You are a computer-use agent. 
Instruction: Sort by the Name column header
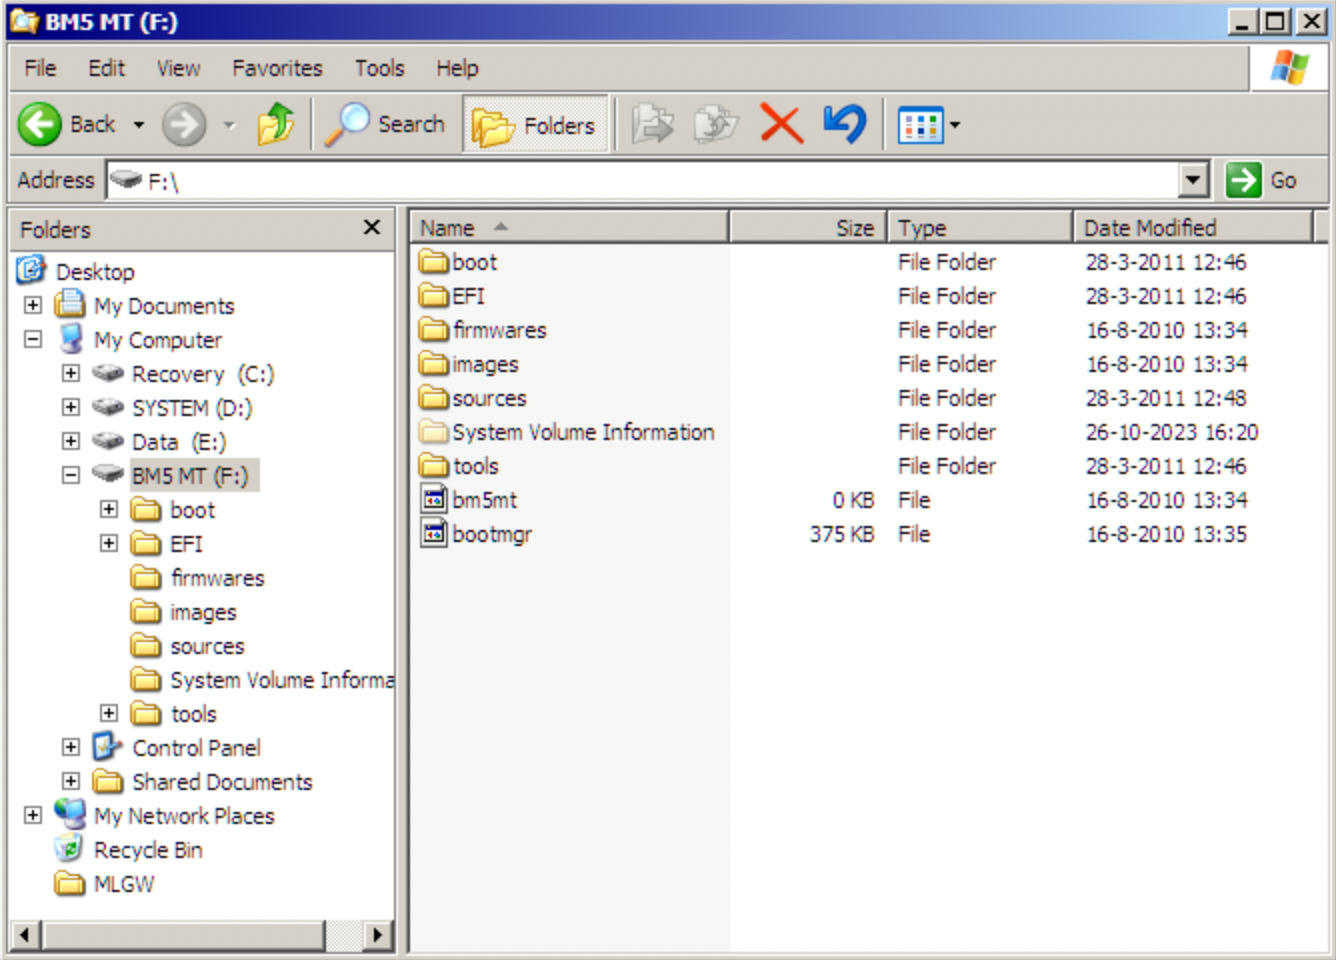coord(570,228)
